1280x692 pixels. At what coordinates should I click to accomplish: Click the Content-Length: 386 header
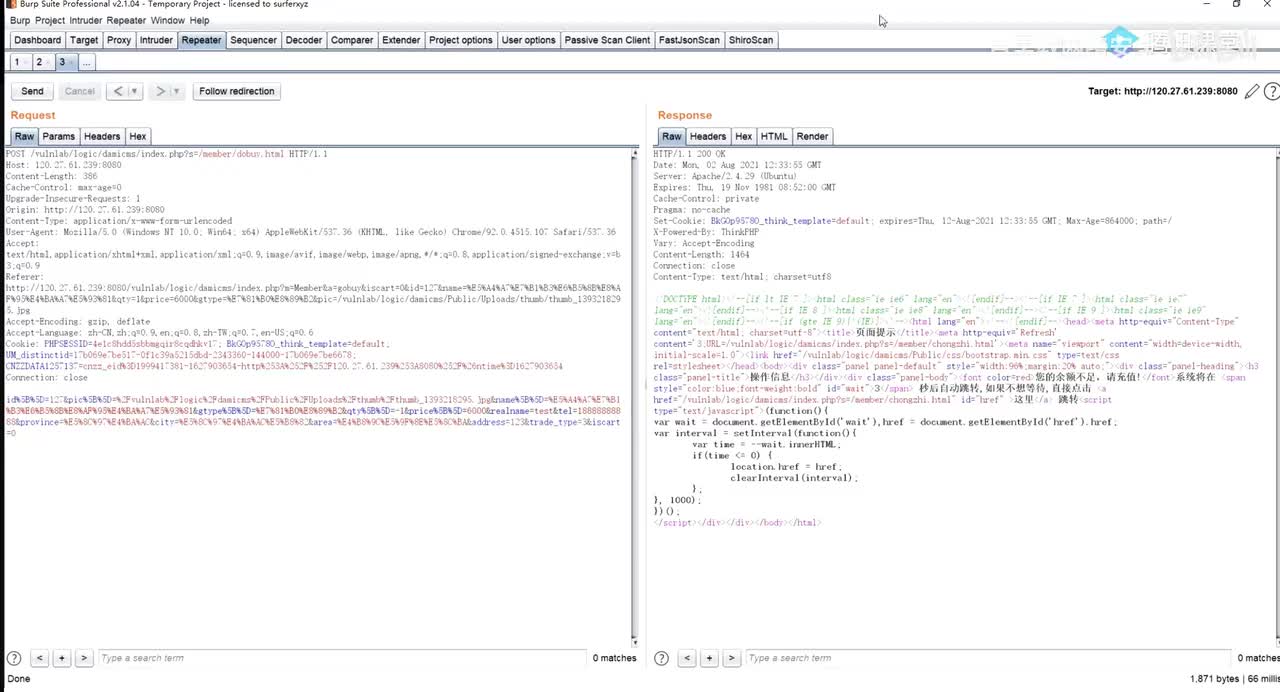[52, 176]
